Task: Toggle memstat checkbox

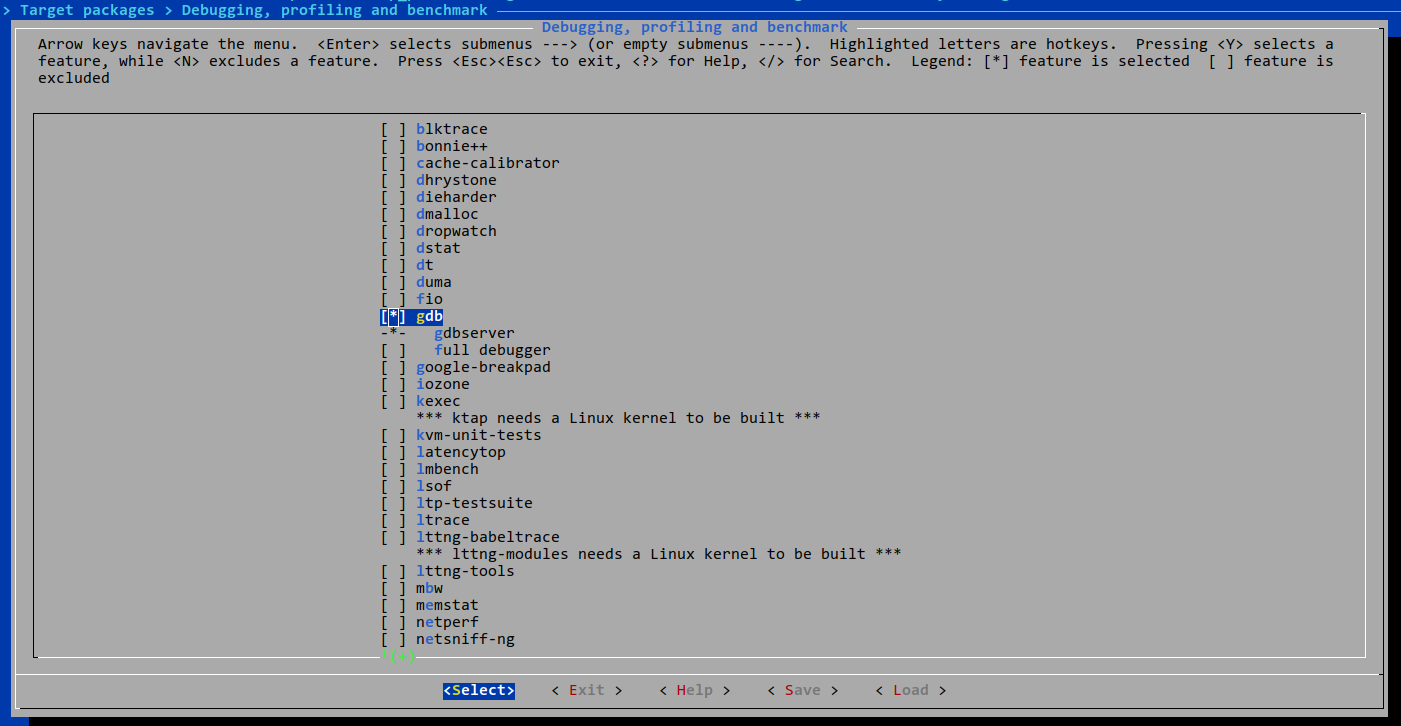Action: pos(393,605)
